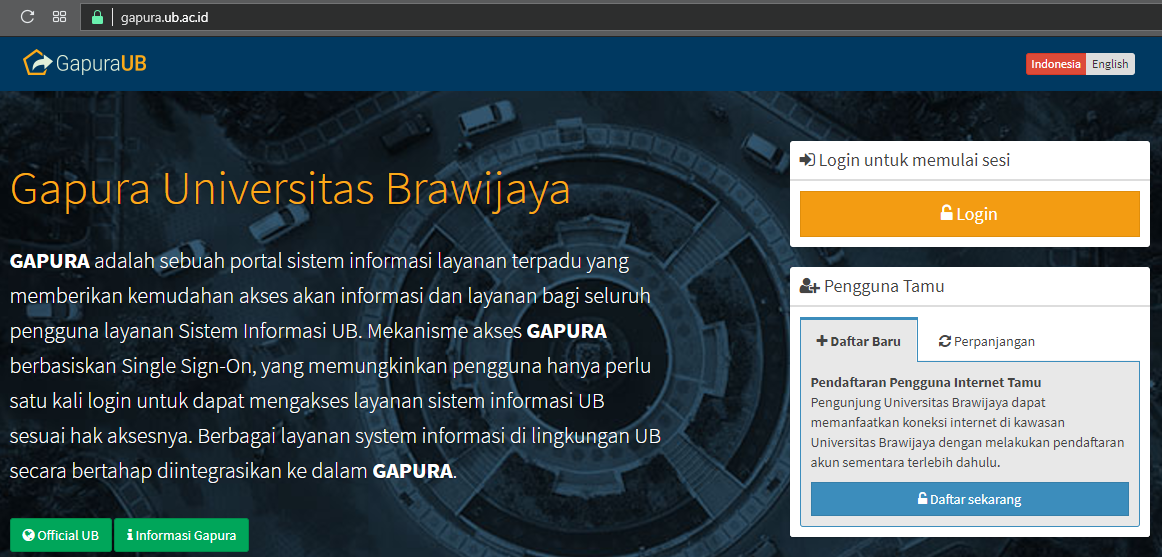Click the refresh icon on Perpanjangan tab

(944, 341)
